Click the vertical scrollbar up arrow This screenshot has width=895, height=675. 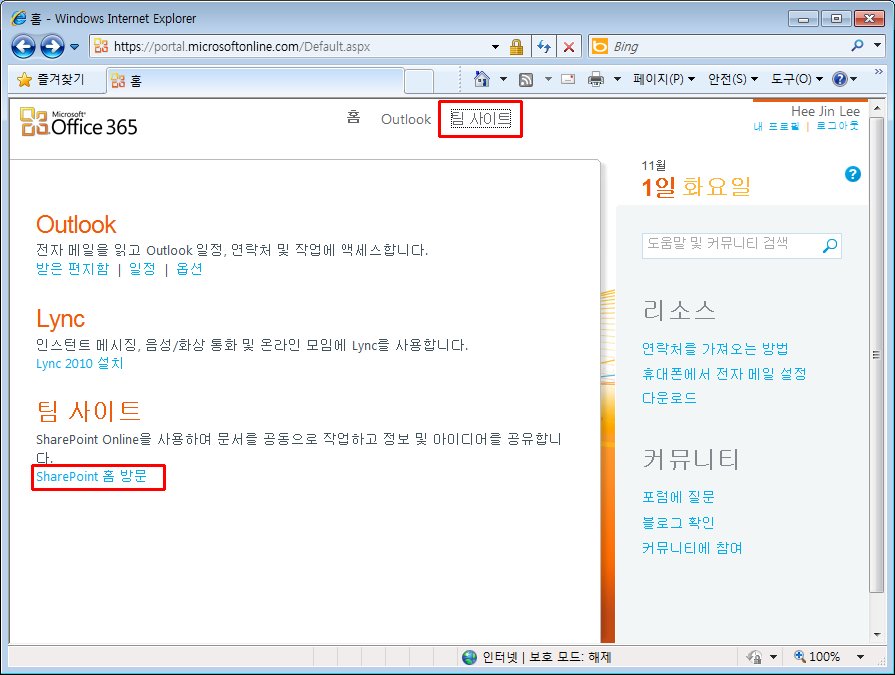[877, 108]
